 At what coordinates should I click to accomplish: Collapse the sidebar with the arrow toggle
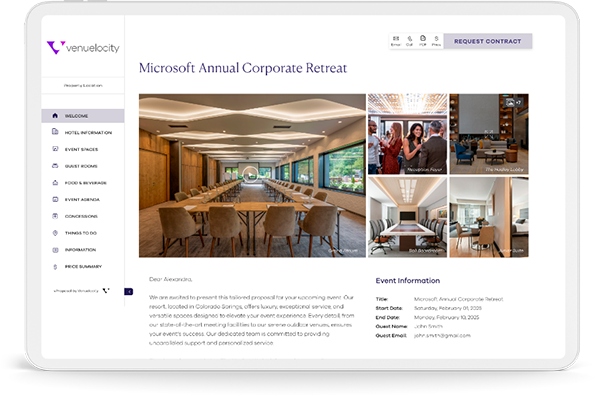pyautogui.click(x=129, y=291)
